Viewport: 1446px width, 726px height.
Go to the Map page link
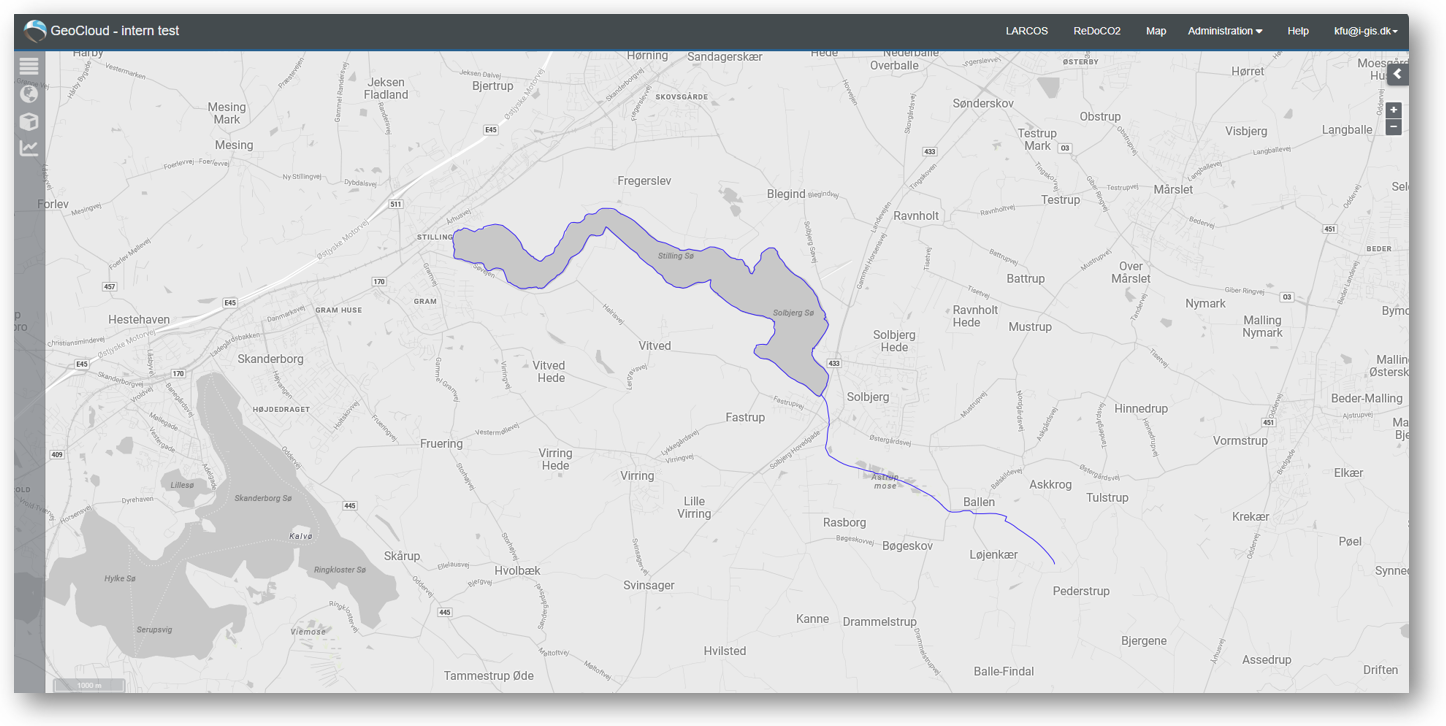(x=1156, y=31)
